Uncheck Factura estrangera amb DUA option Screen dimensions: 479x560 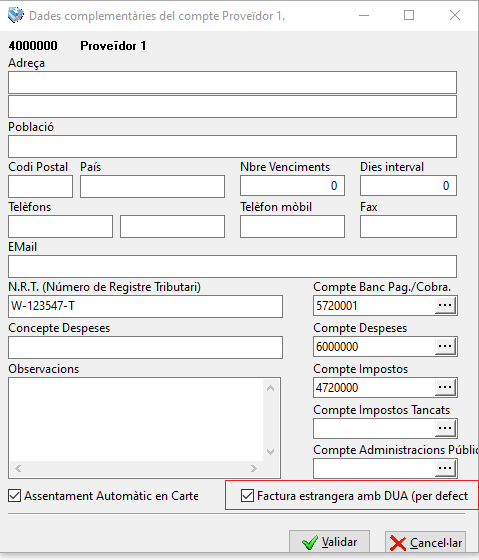coord(247,496)
